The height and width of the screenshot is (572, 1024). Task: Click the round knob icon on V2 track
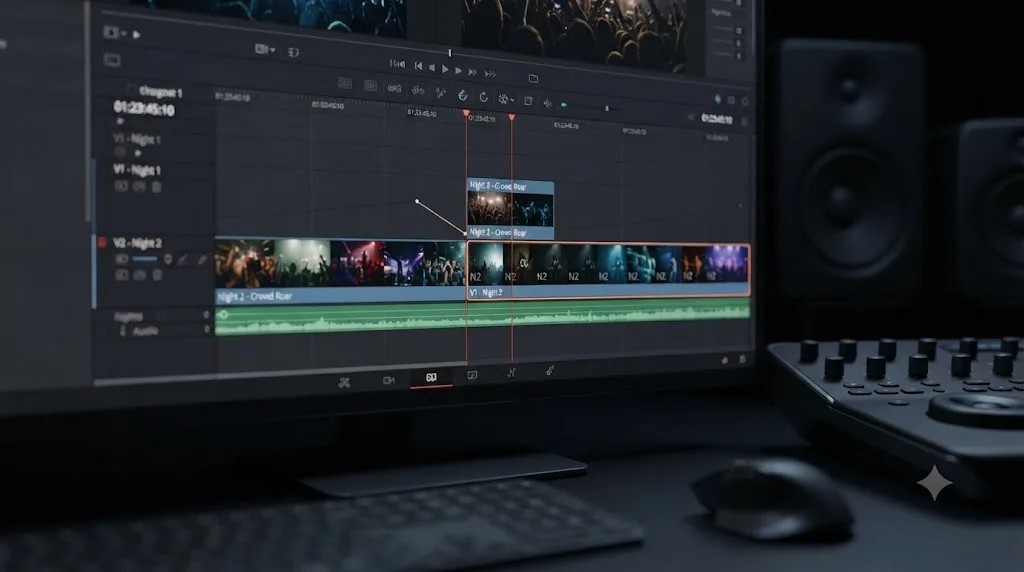[x=168, y=259]
